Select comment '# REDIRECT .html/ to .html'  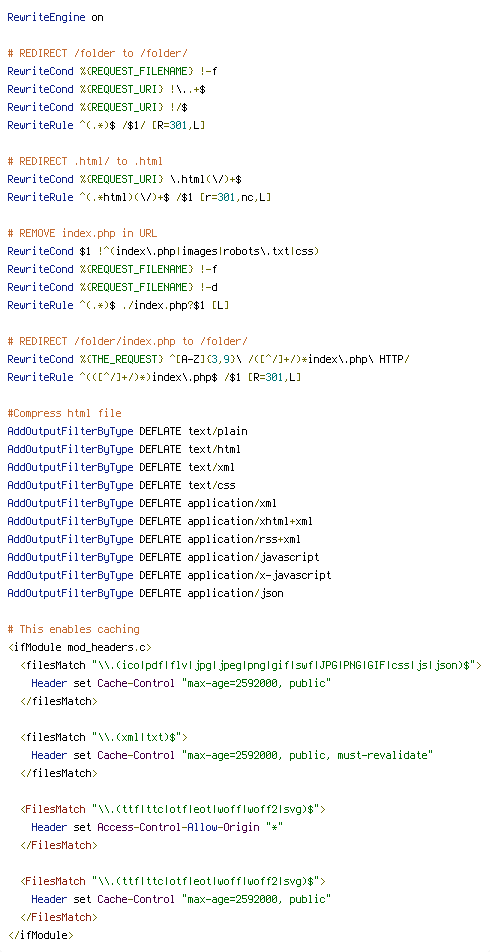point(85,162)
